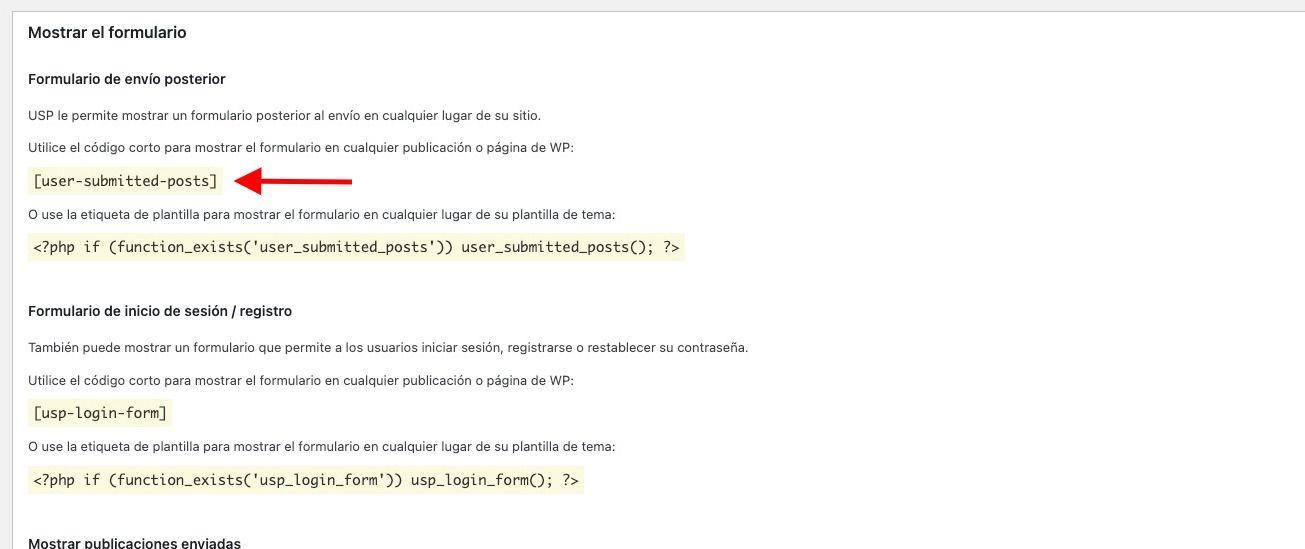Select the [usp-login-form] shortcode

coord(101,413)
